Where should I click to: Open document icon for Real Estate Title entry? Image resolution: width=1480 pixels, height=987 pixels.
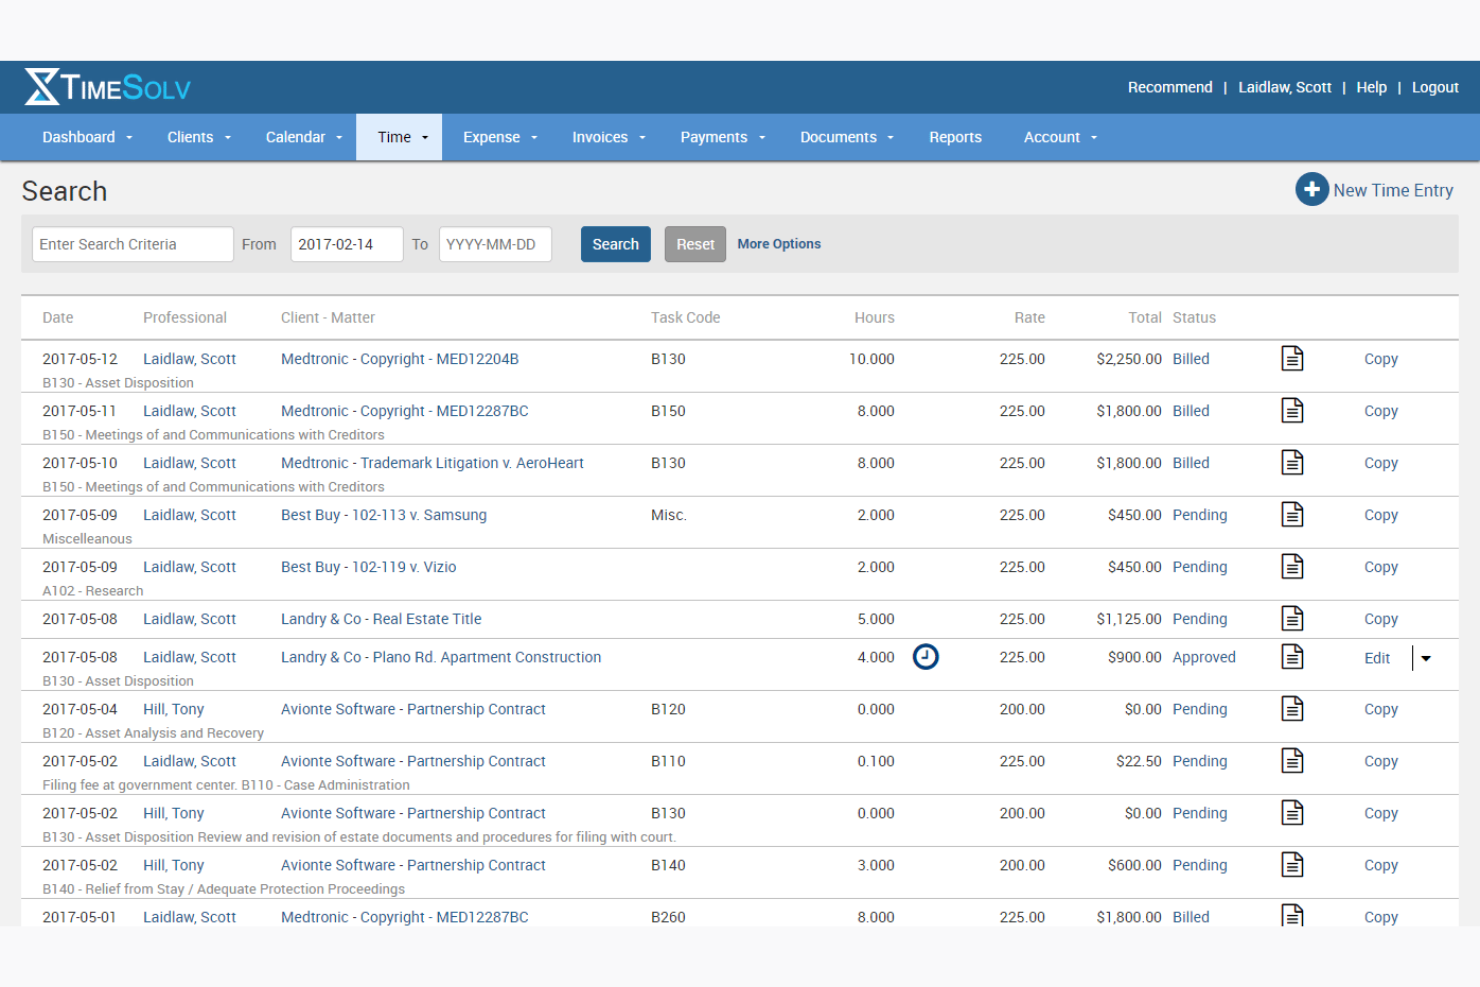pos(1292,618)
